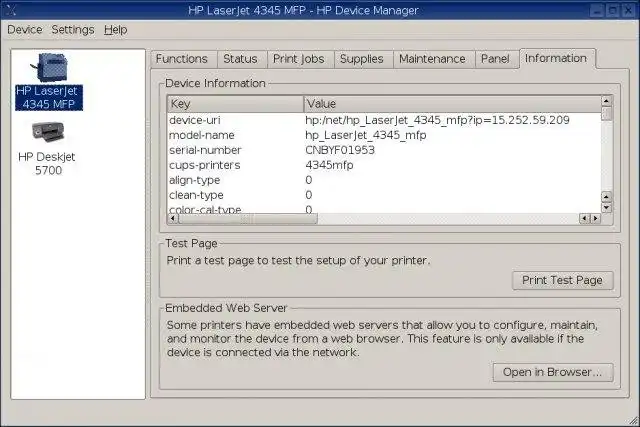The height and width of the screenshot is (427, 640).
Task: Click the value hp_LaserJet_4345_mfp
Action: [366, 135]
